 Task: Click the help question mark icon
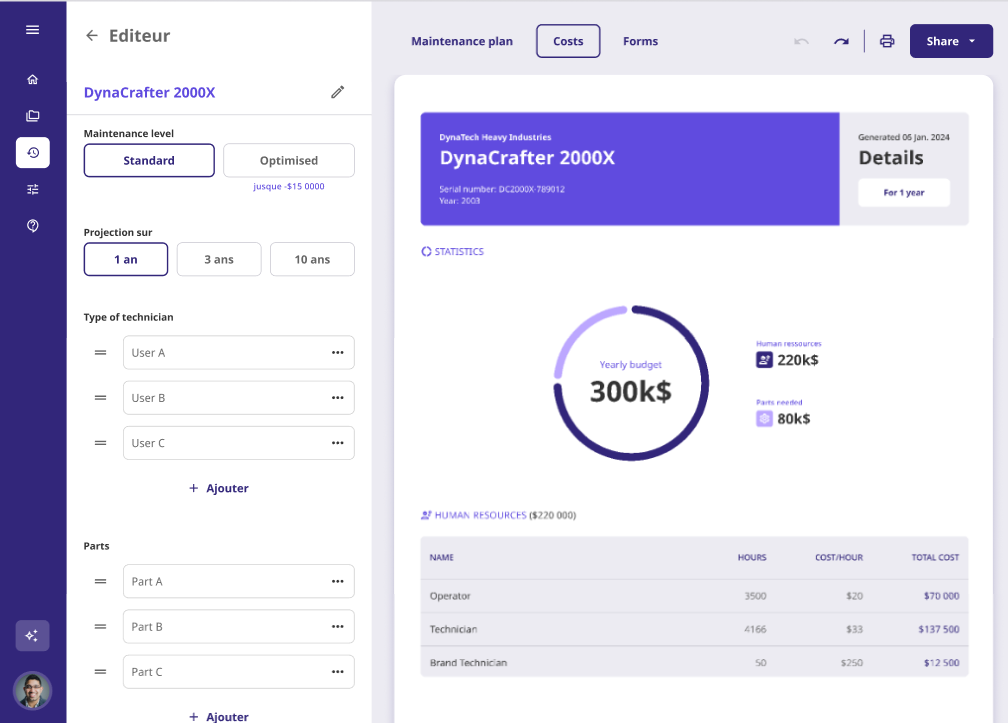(x=32, y=226)
